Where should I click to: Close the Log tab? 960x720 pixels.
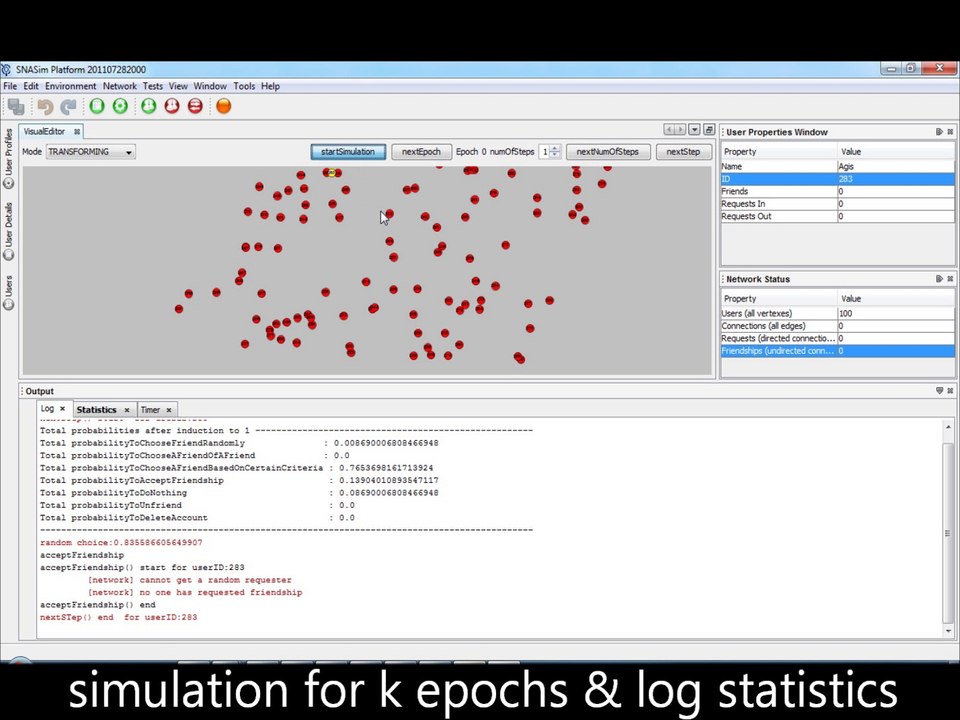click(x=62, y=409)
